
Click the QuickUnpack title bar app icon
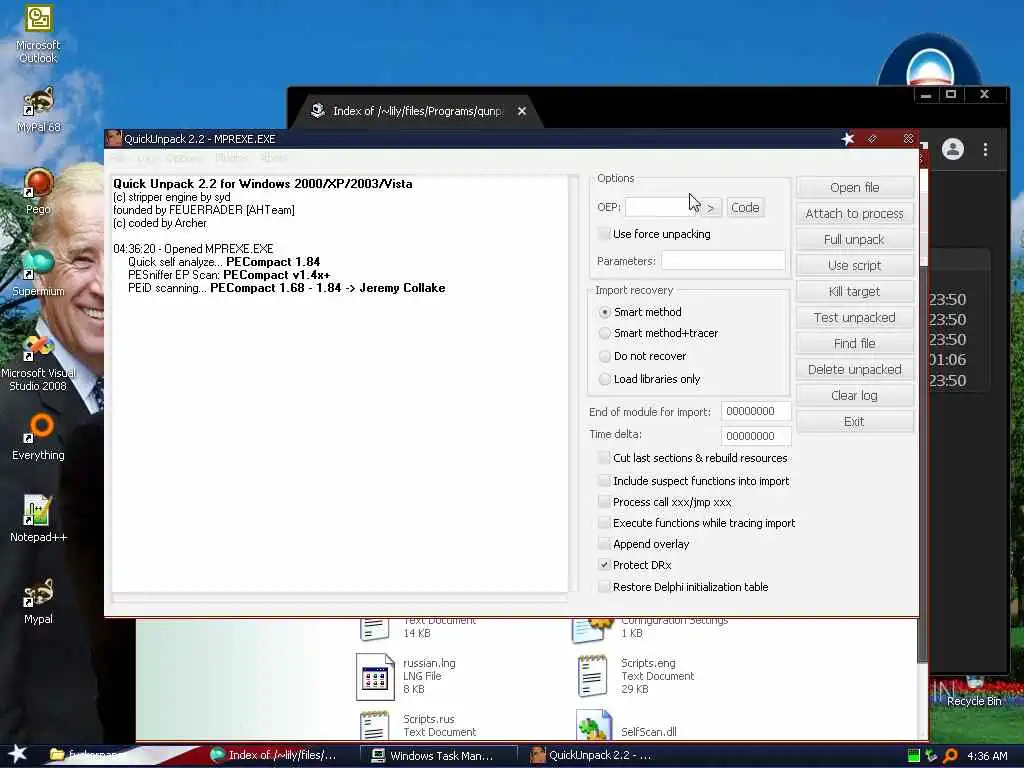[114, 138]
